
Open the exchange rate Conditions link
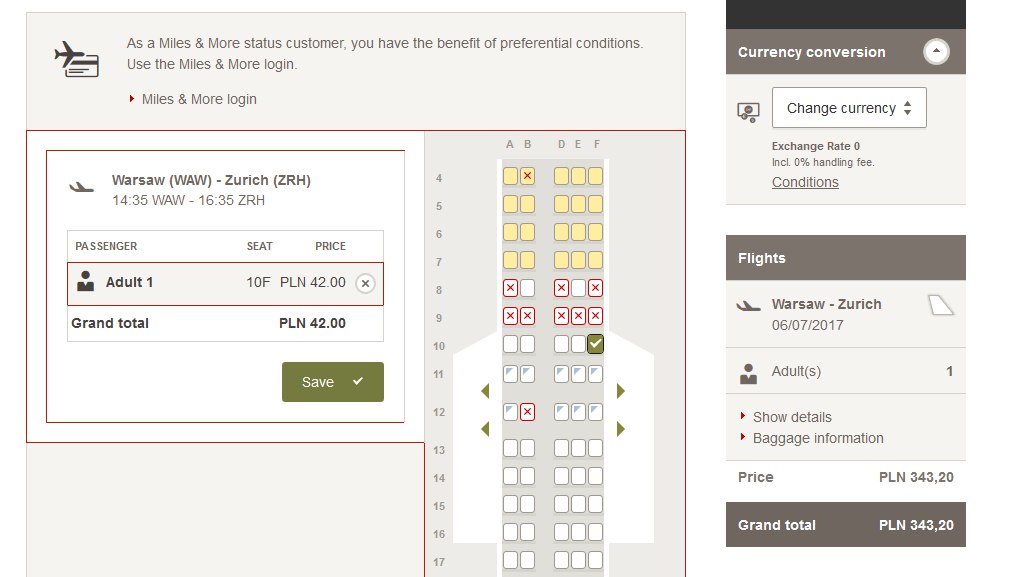click(x=805, y=182)
